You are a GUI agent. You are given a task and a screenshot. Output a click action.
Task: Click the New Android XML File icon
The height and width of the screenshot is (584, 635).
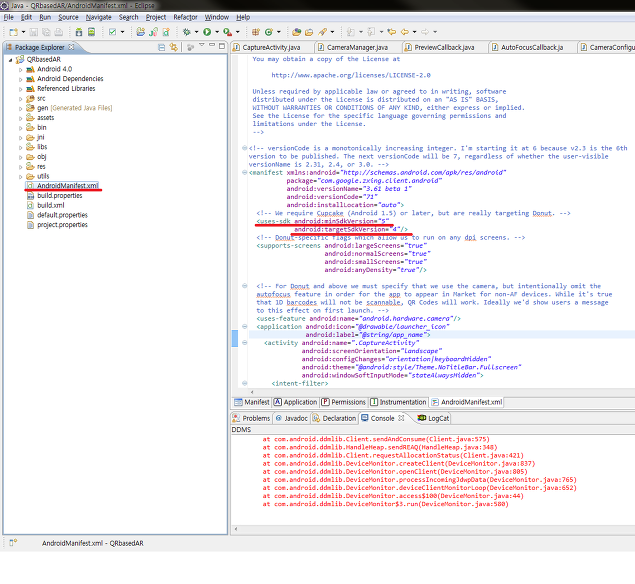point(166,32)
